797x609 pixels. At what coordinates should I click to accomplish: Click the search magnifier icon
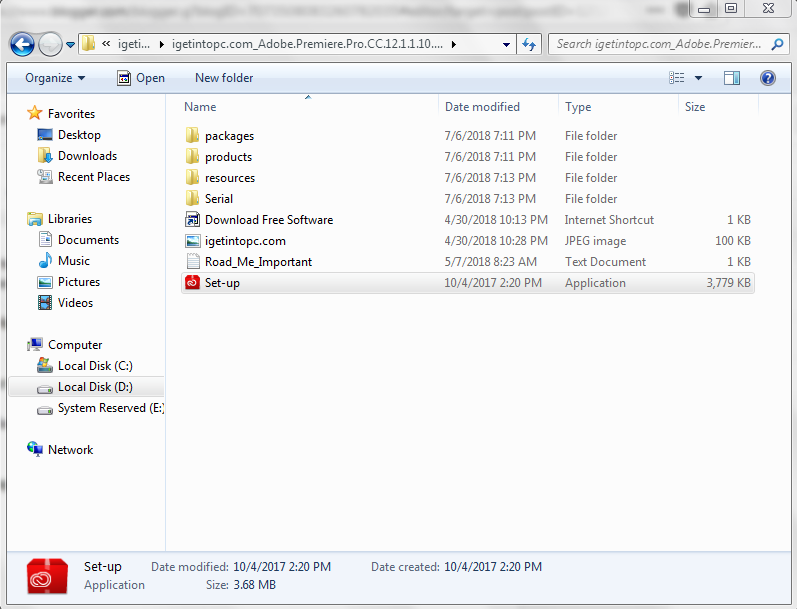pos(777,44)
